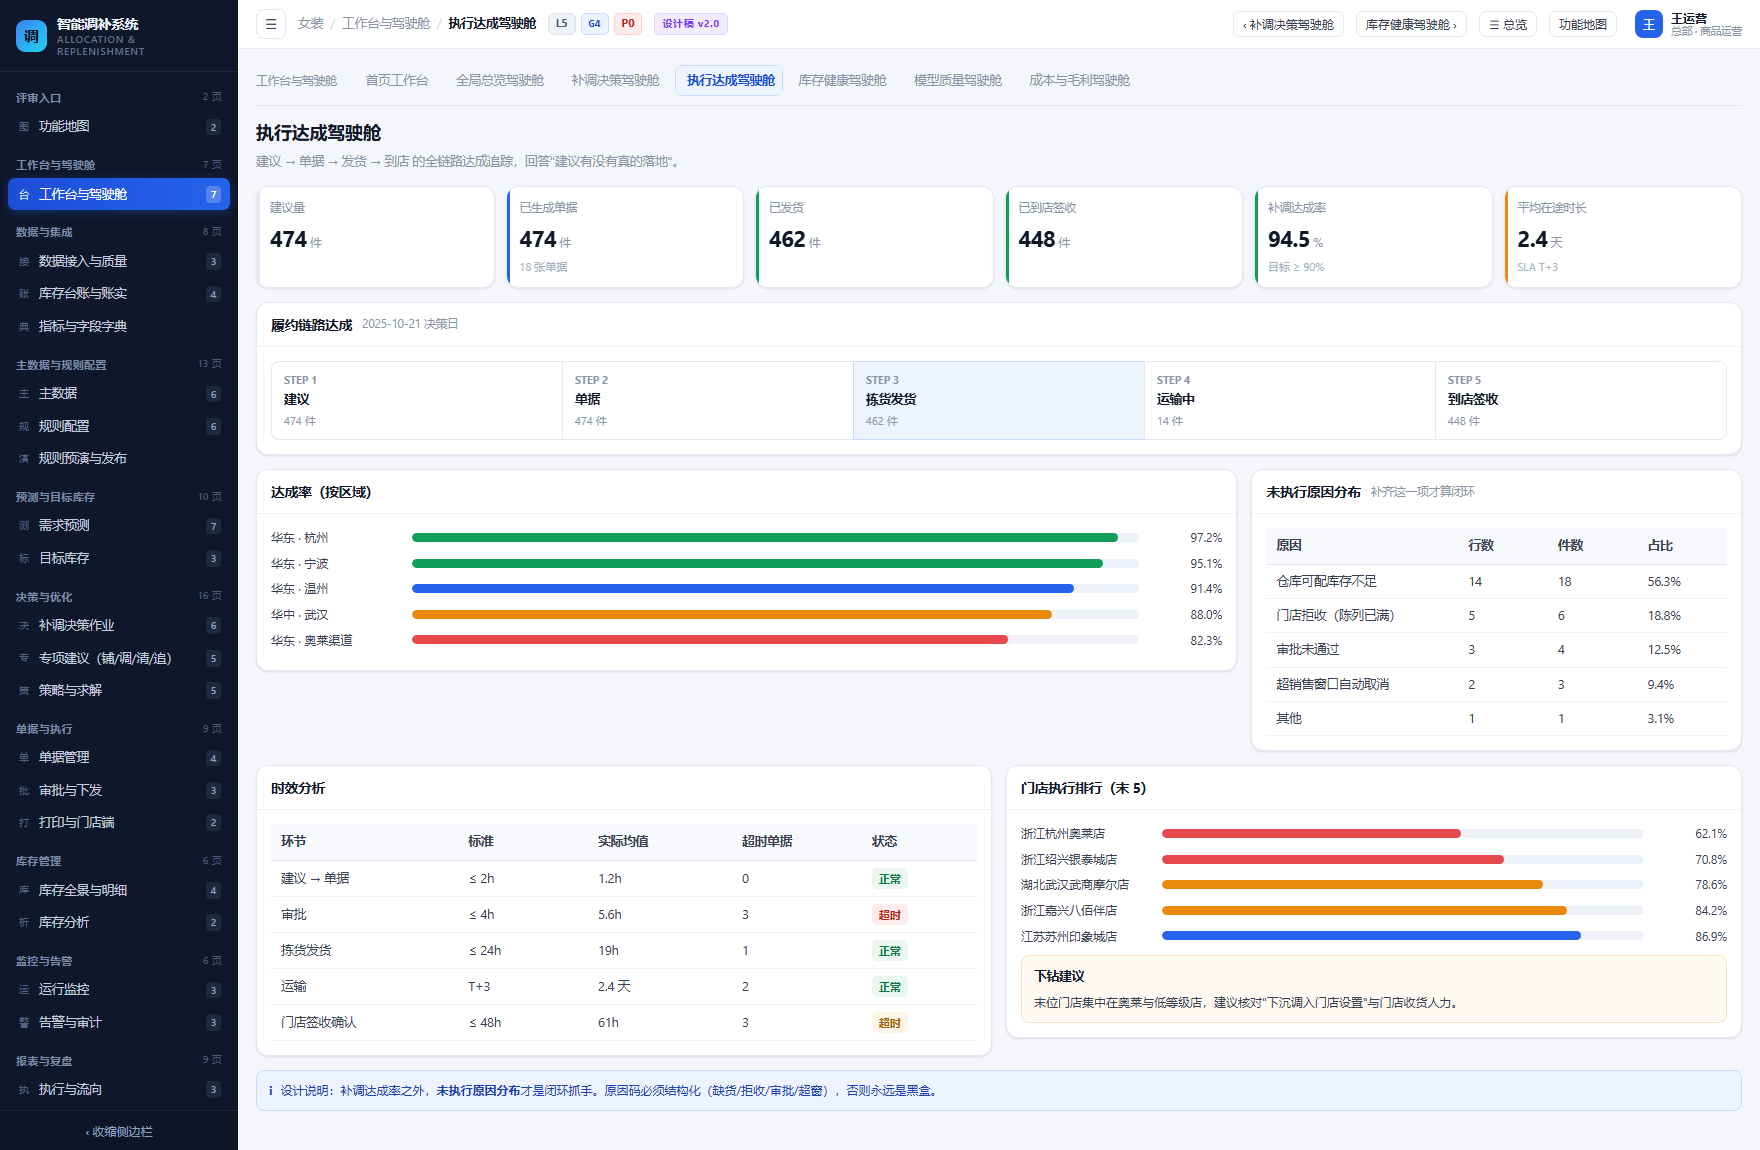Select STEP 3 拣货发货 step
The image size is (1760, 1150).
click(x=999, y=400)
